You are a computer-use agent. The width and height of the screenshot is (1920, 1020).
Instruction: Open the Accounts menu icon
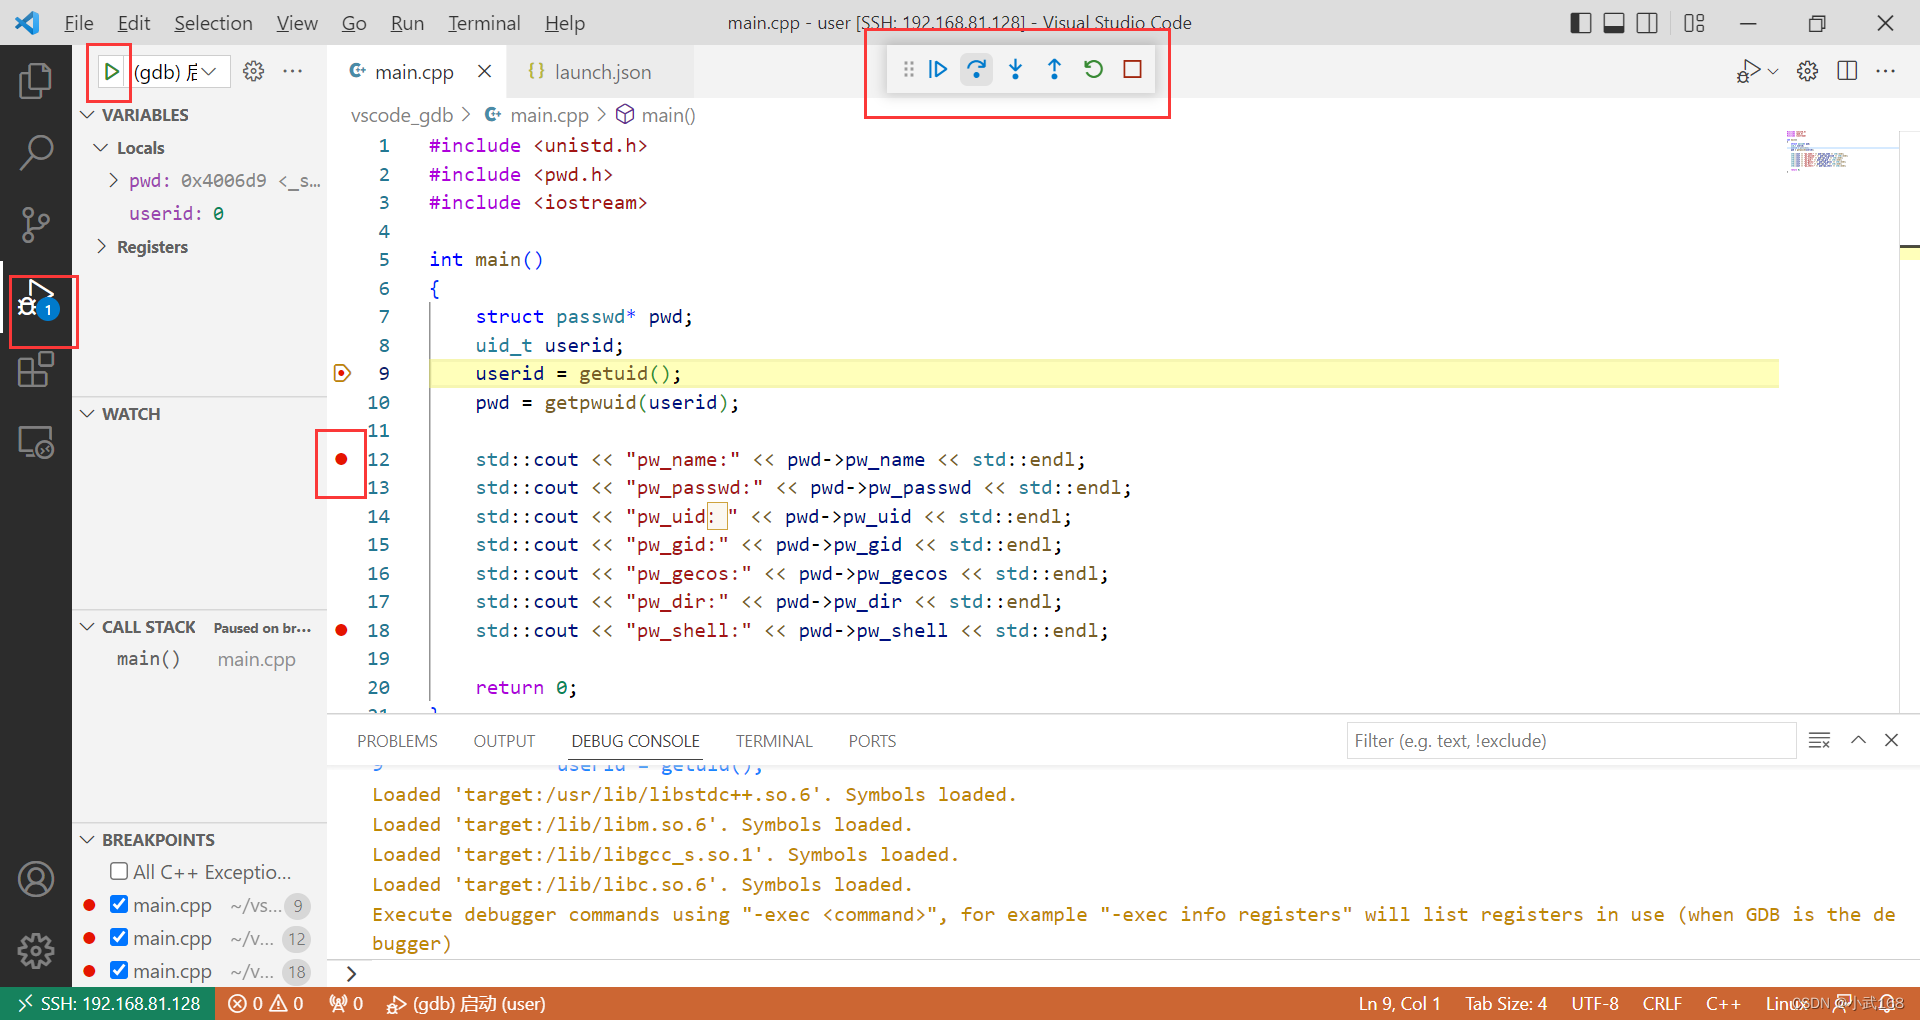pyautogui.click(x=36, y=879)
